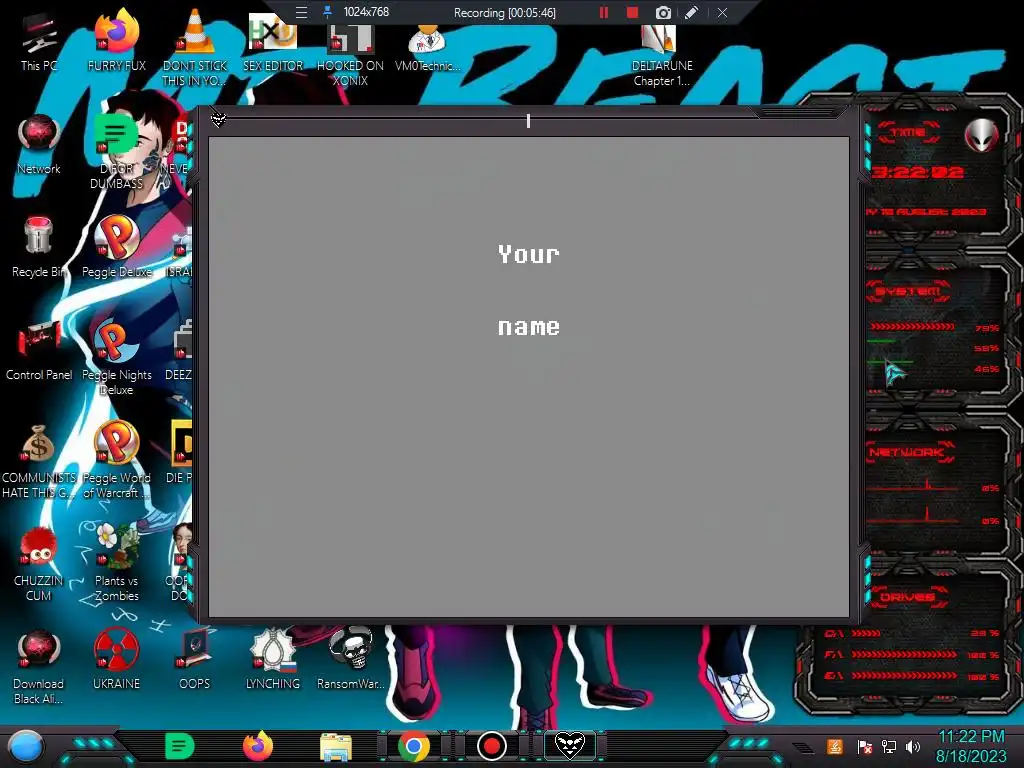The height and width of the screenshot is (768, 1024).
Task: Open the Download Black Ali shortcut
Action: click(39, 666)
